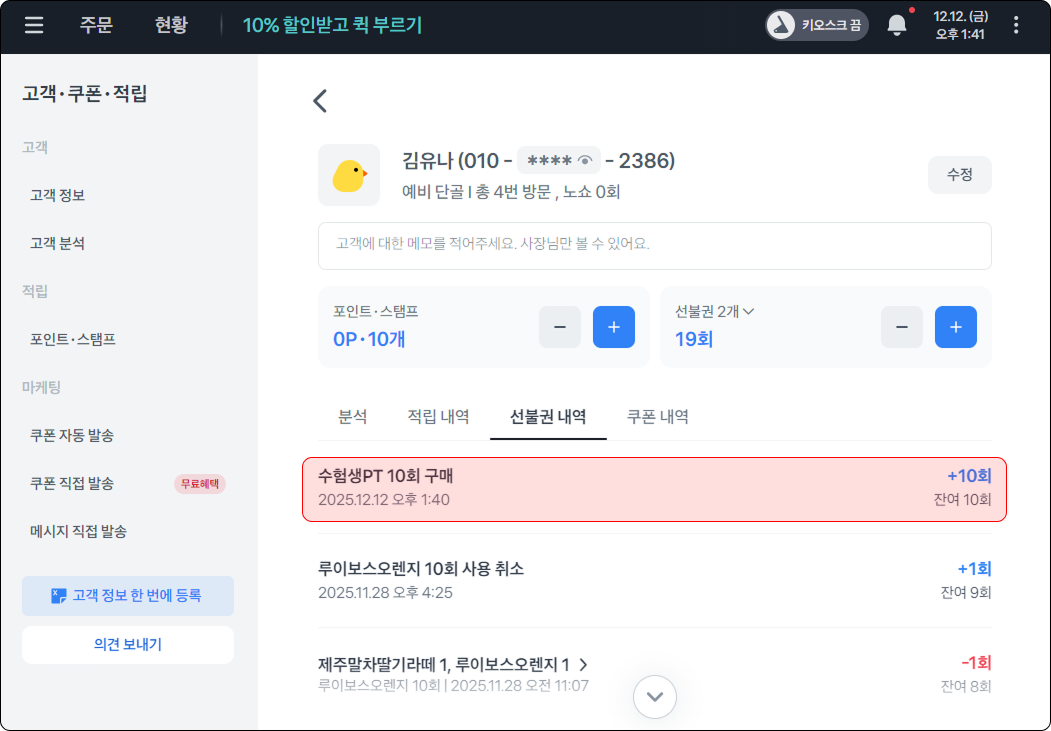
Task: Click the yellow chick customer avatar
Action: [x=349, y=175]
